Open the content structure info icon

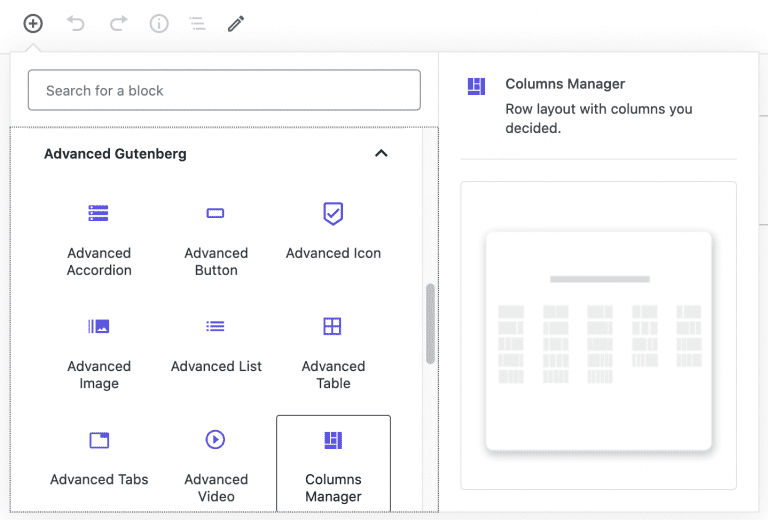(x=159, y=24)
